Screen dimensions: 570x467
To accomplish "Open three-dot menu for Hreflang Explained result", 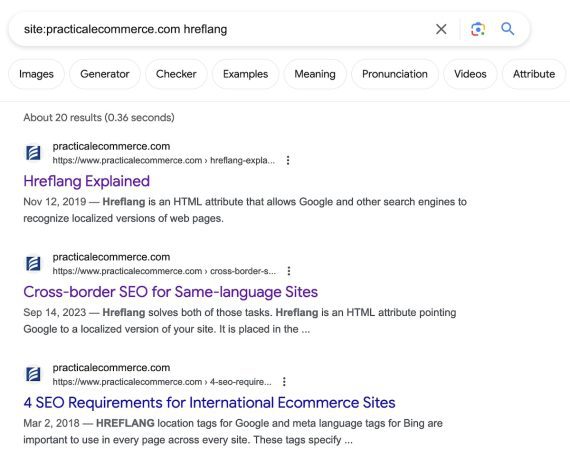I will coord(288,160).
